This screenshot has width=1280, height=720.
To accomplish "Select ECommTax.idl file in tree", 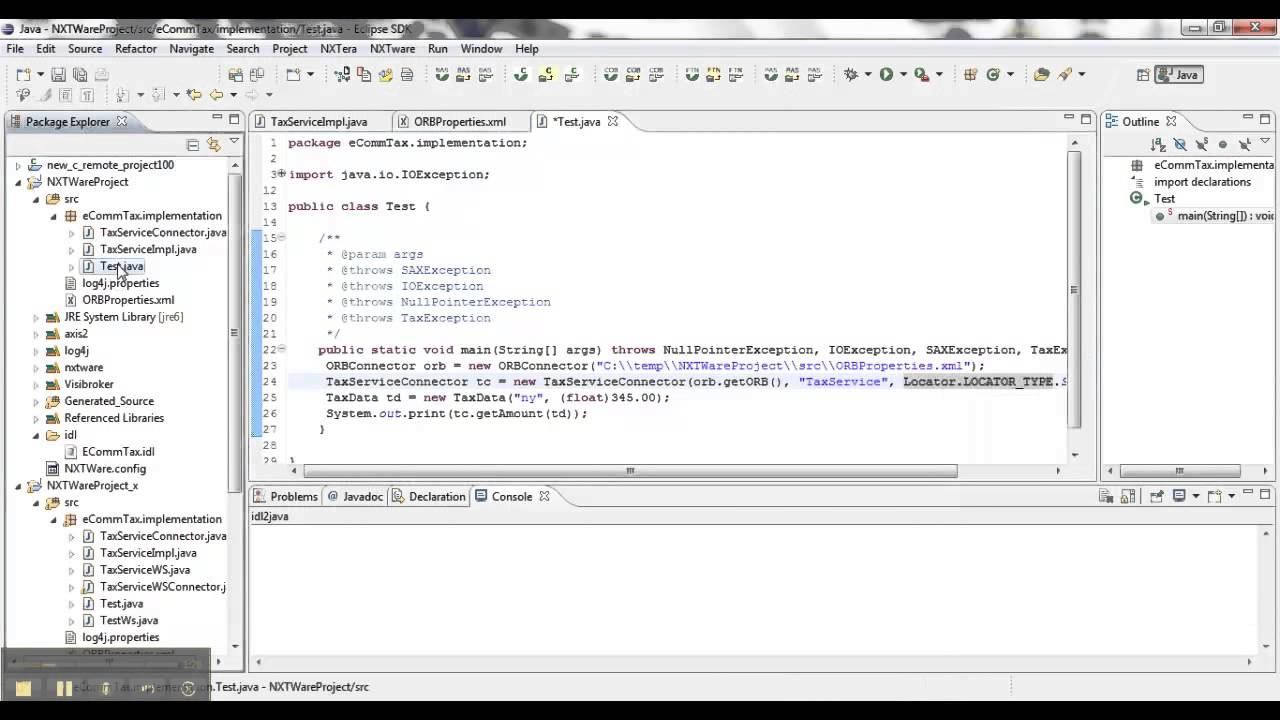I will [x=118, y=452].
